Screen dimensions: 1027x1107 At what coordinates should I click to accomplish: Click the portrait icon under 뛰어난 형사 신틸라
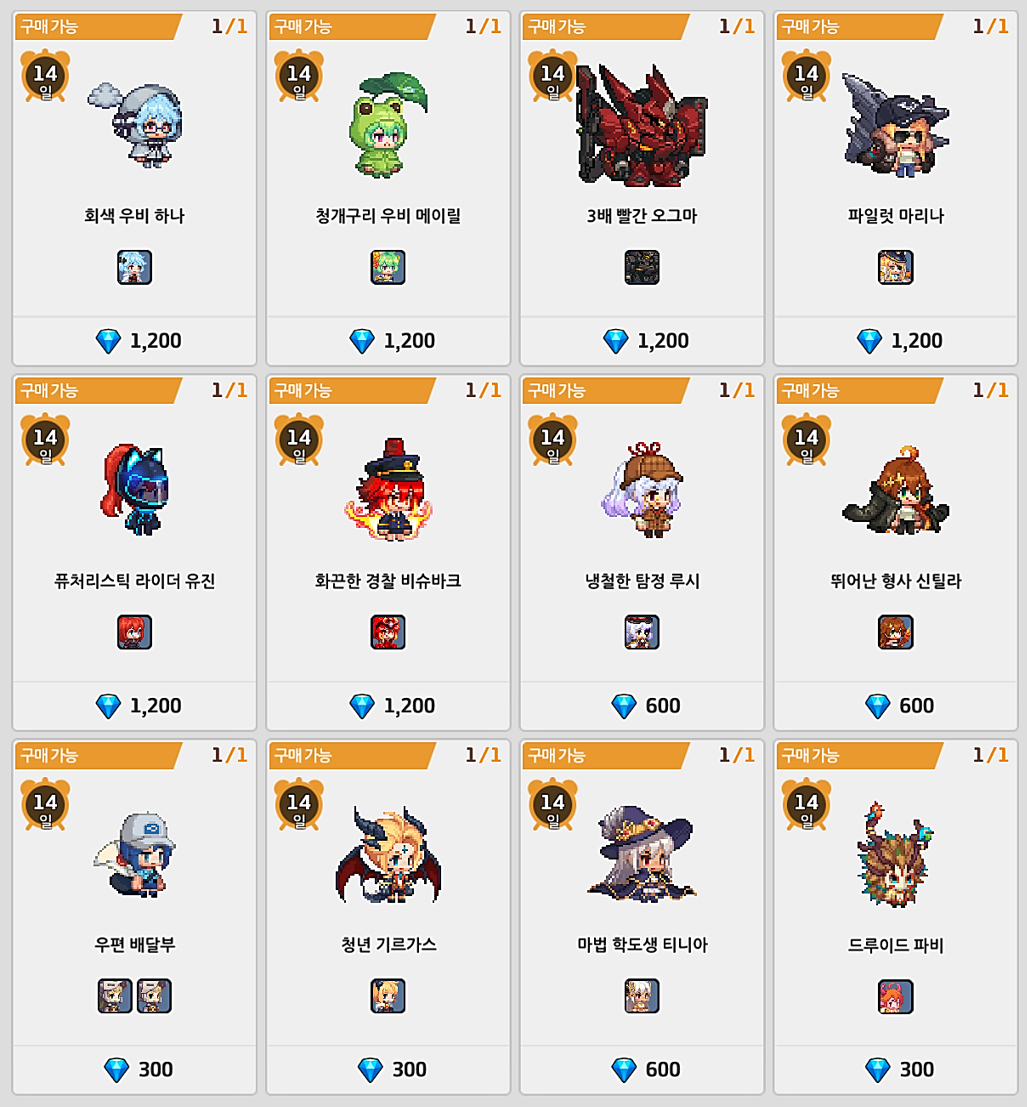click(895, 632)
